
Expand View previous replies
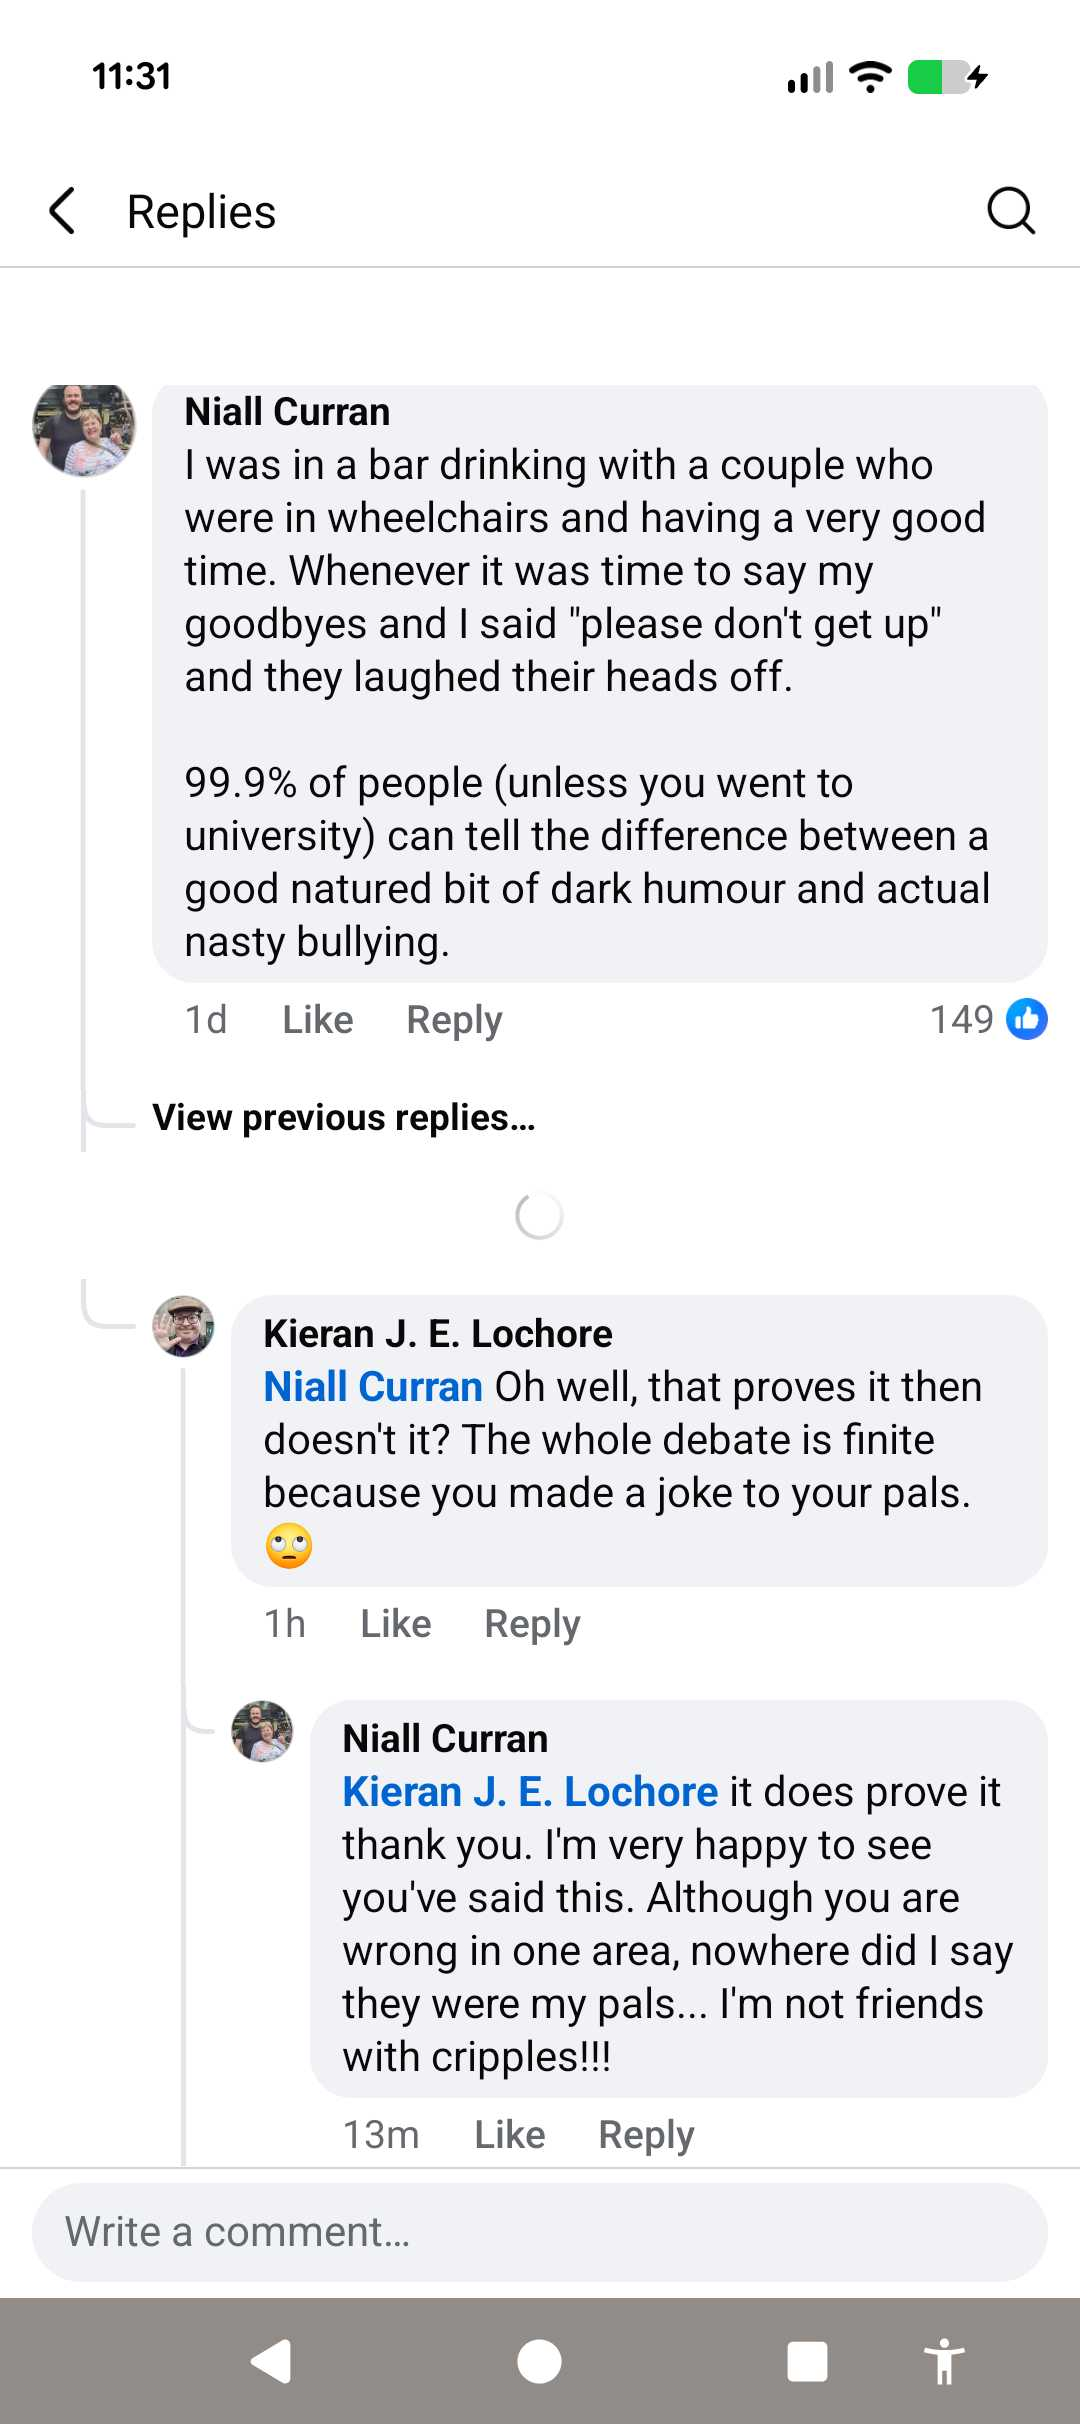(343, 1117)
